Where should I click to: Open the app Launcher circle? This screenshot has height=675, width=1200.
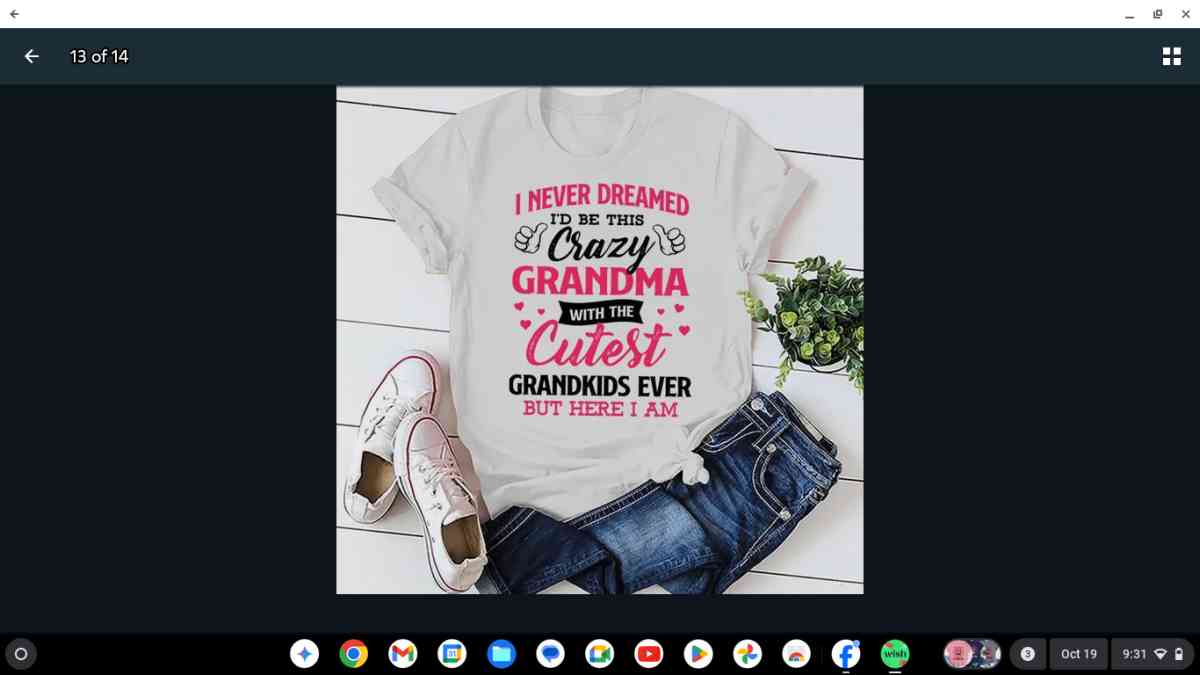click(x=22, y=654)
